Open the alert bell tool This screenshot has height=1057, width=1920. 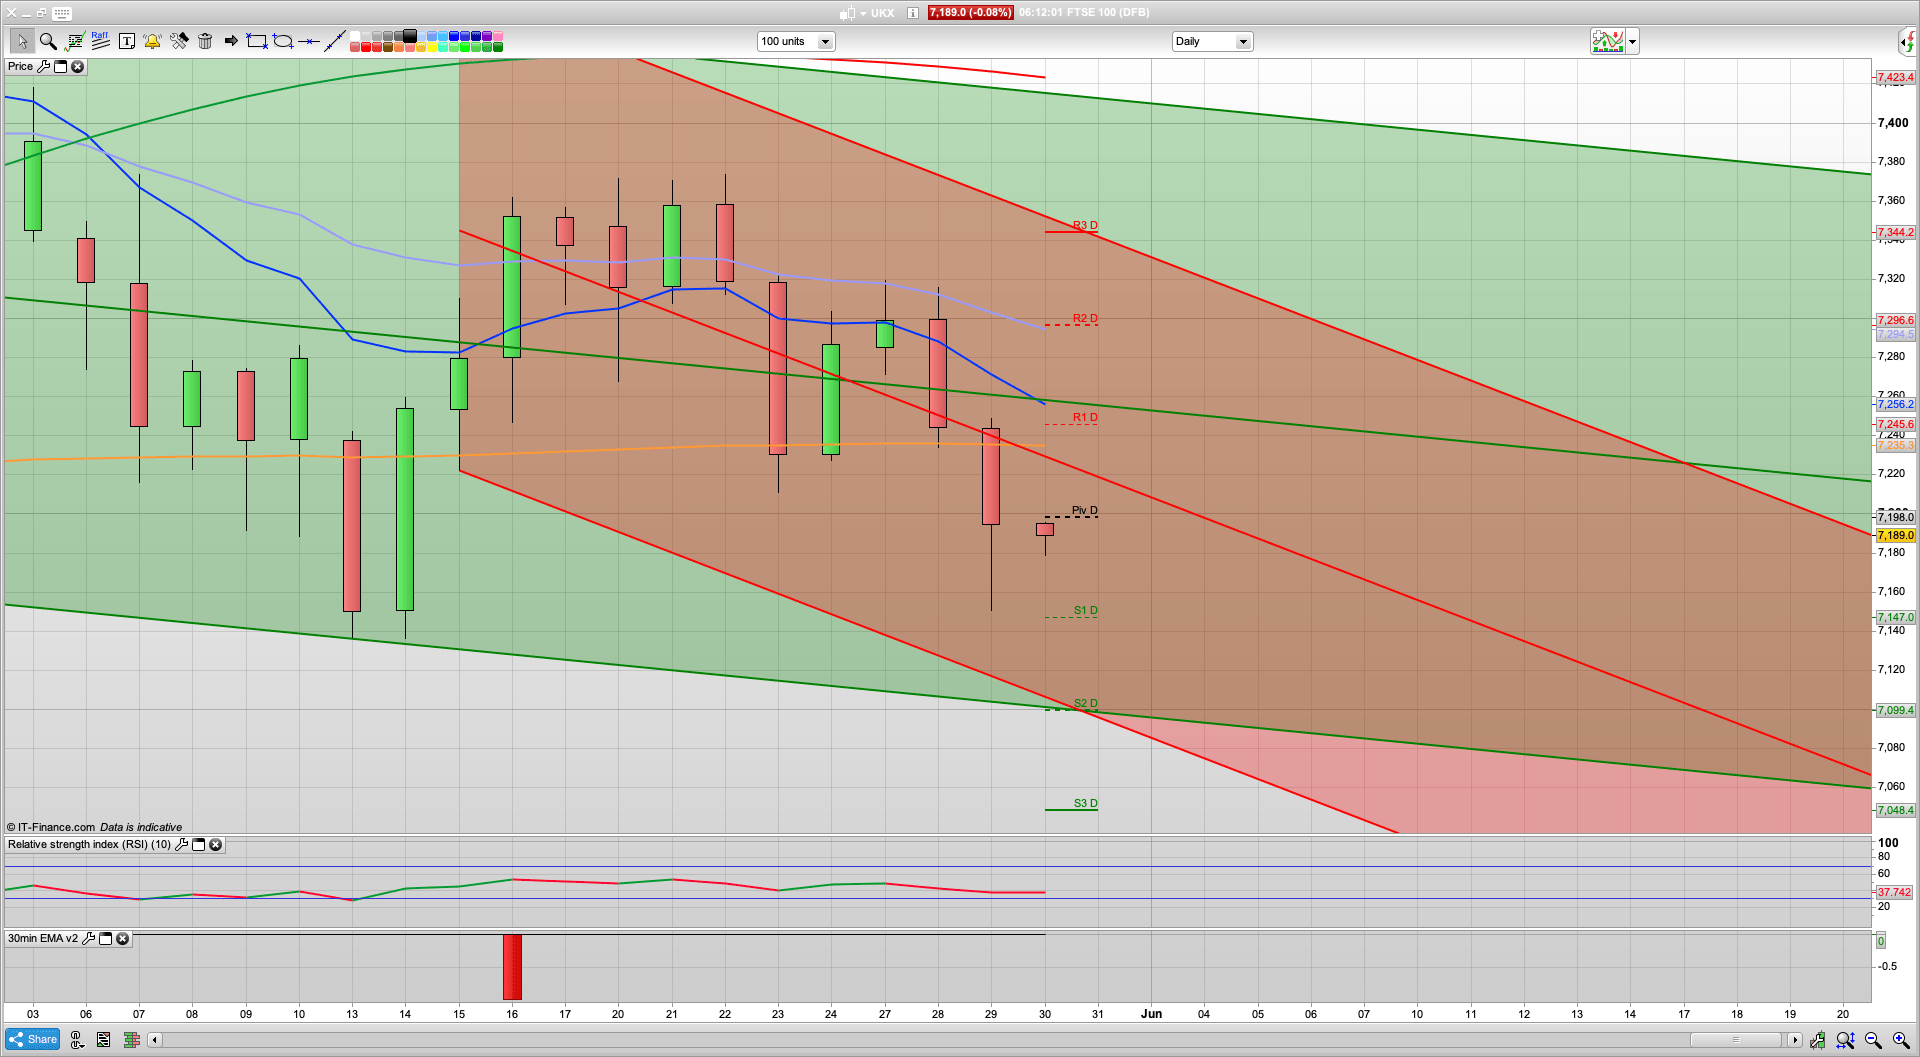(x=152, y=41)
